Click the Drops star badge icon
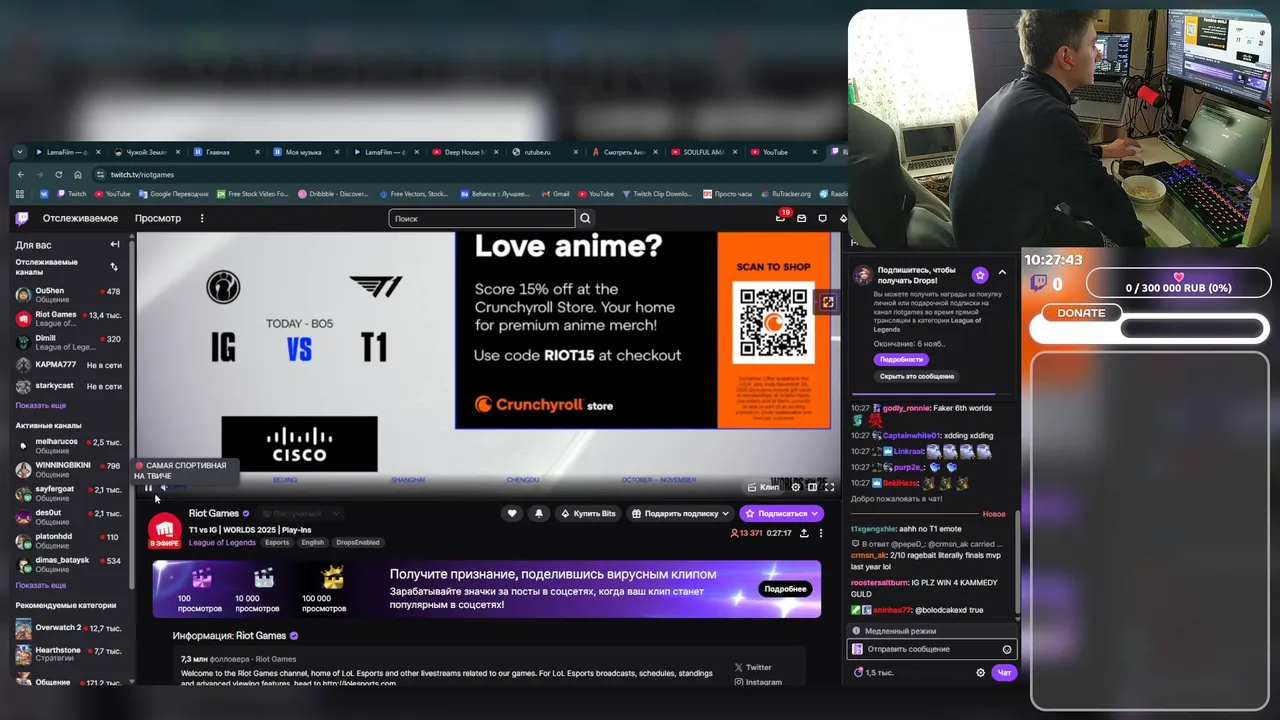Image resolution: width=1280 pixels, height=720 pixels. tap(980, 274)
